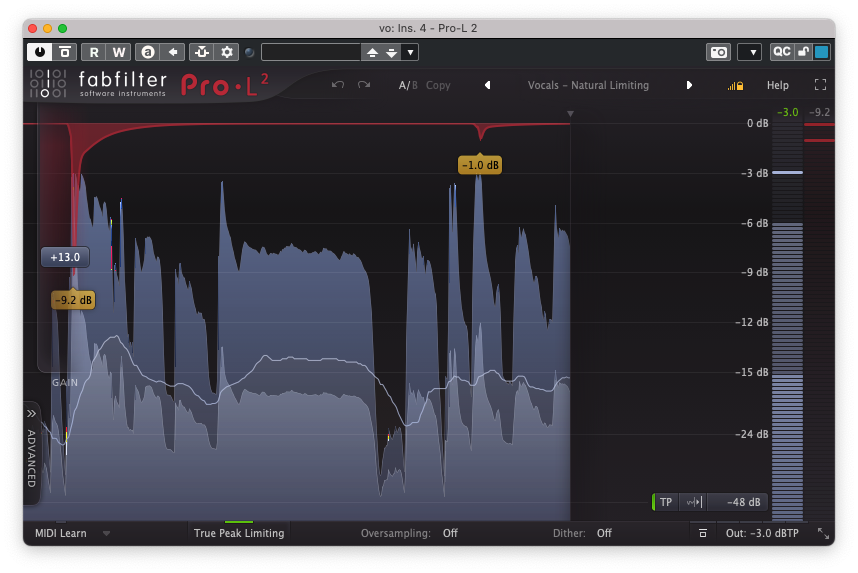The height and width of the screenshot is (573, 858).
Task: Open the Help menu
Action: click(778, 85)
